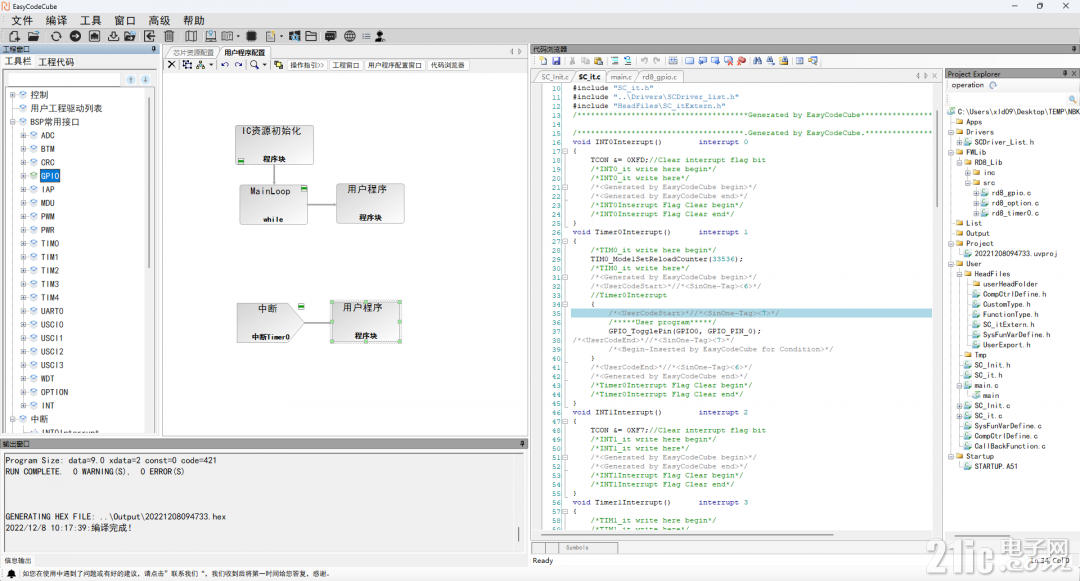Expand the ADC tree node
The width and height of the screenshot is (1080, 581).
[x=23, y=135]
